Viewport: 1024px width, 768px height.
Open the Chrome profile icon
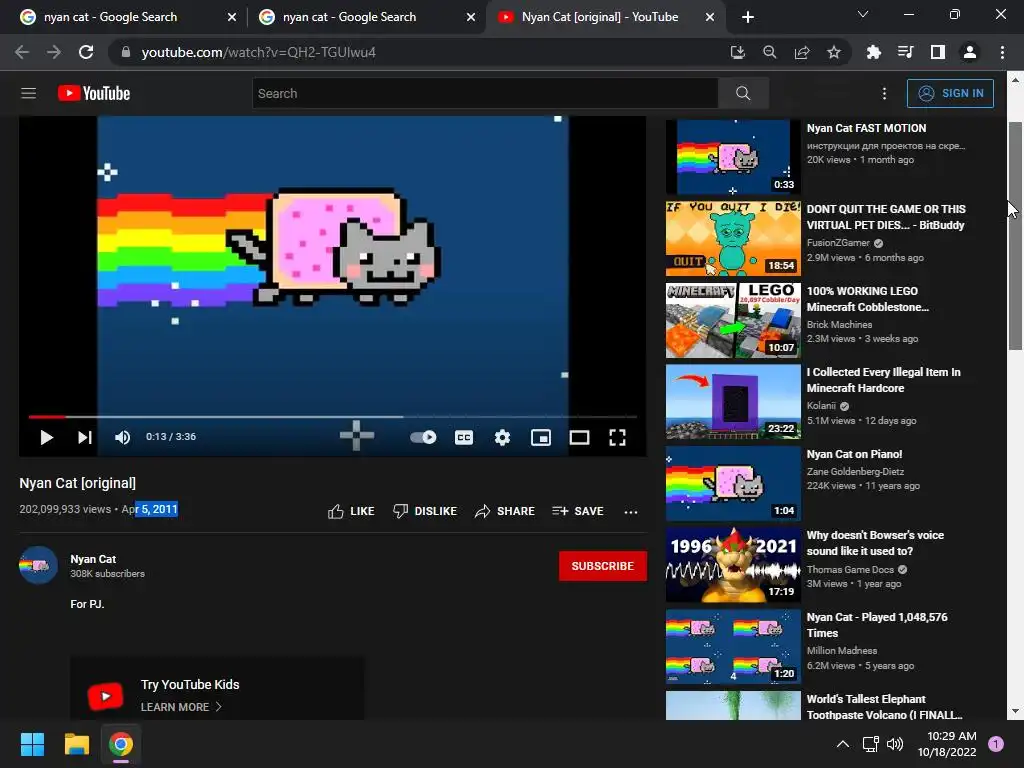click(970, 52)
